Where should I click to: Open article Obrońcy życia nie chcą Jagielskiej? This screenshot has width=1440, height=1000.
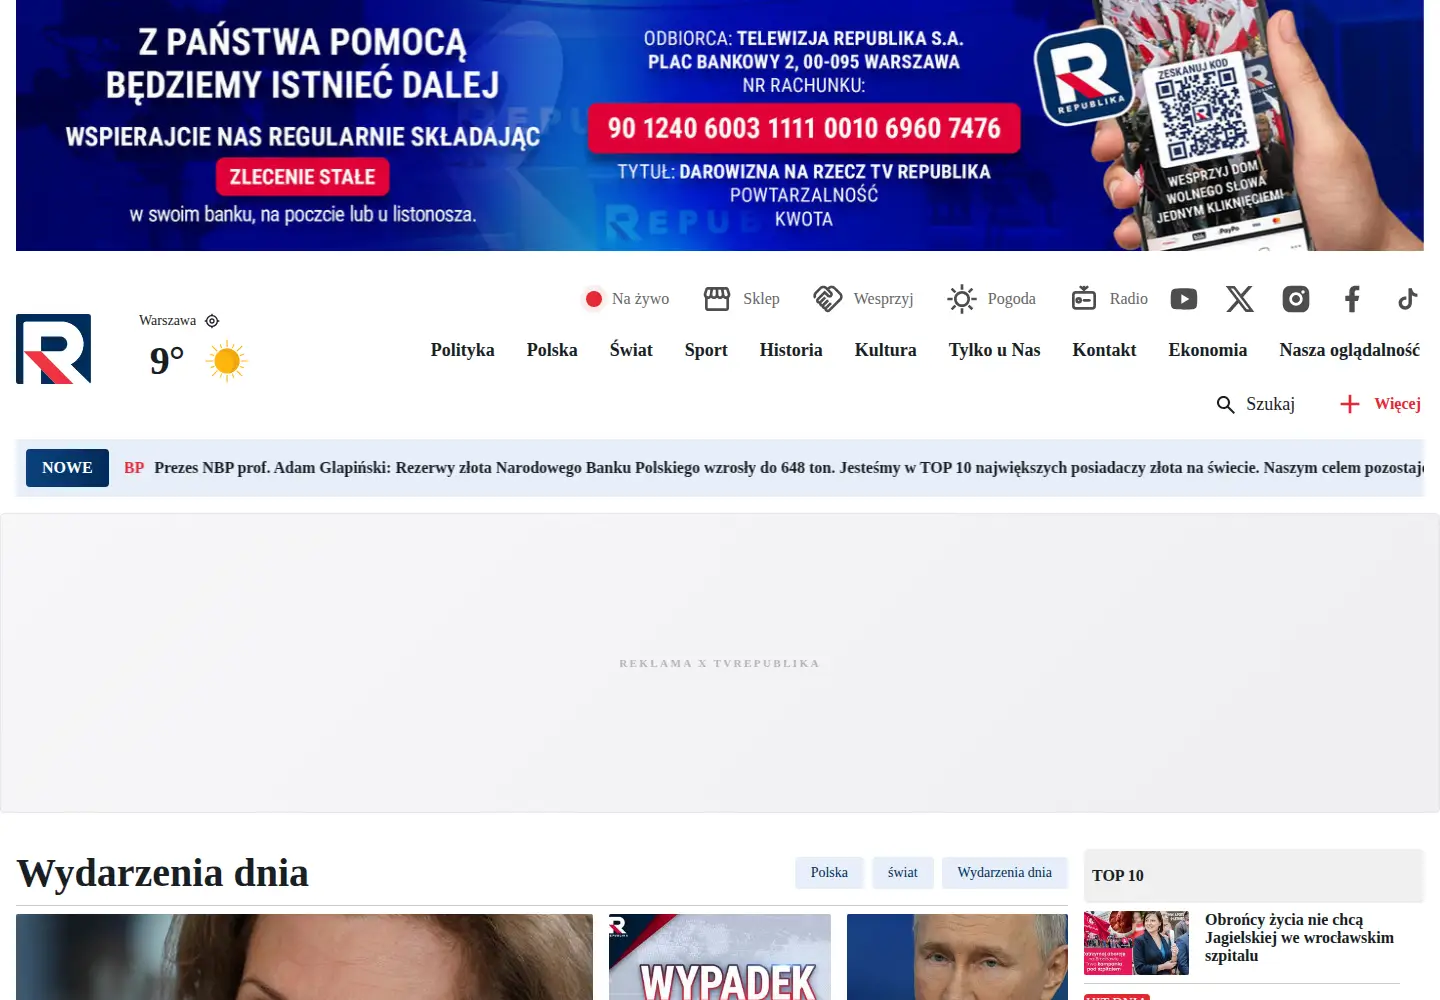pyautogui.click(x=1299, y=938)
